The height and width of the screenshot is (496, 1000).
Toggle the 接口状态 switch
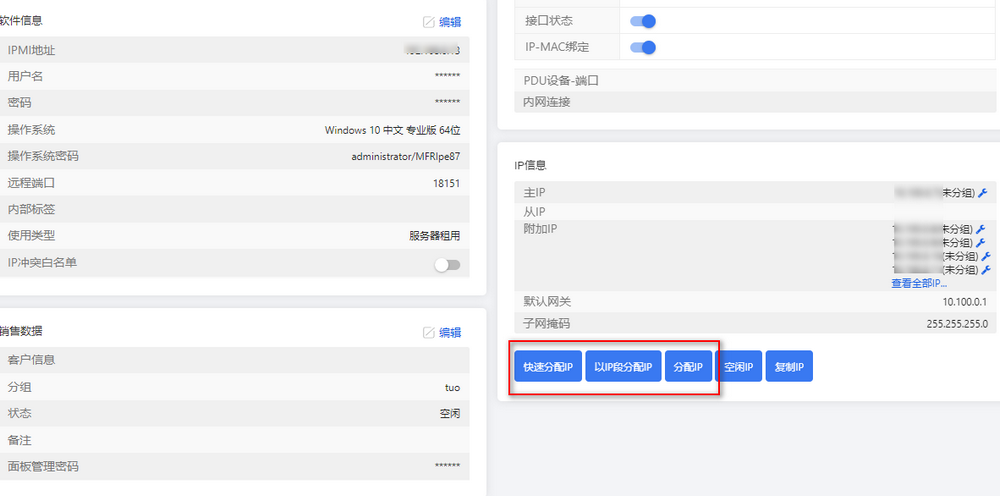[643, 21]
